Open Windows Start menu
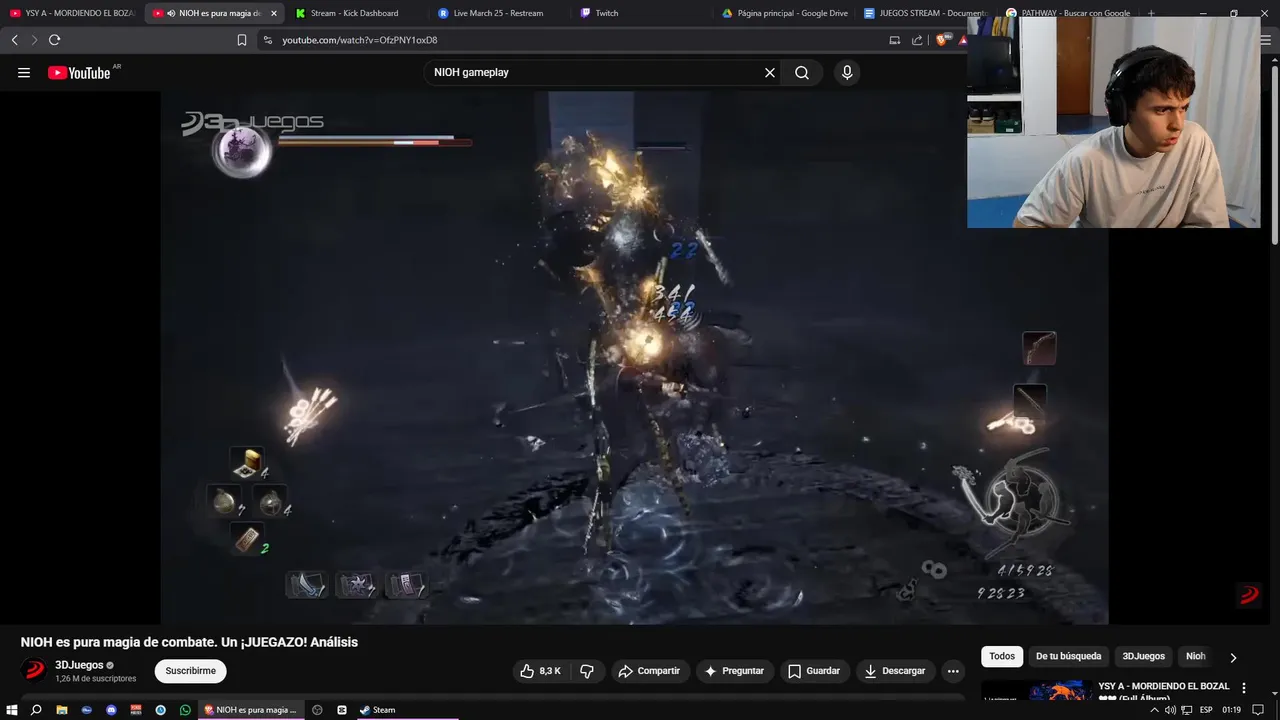 pos(12,710)
